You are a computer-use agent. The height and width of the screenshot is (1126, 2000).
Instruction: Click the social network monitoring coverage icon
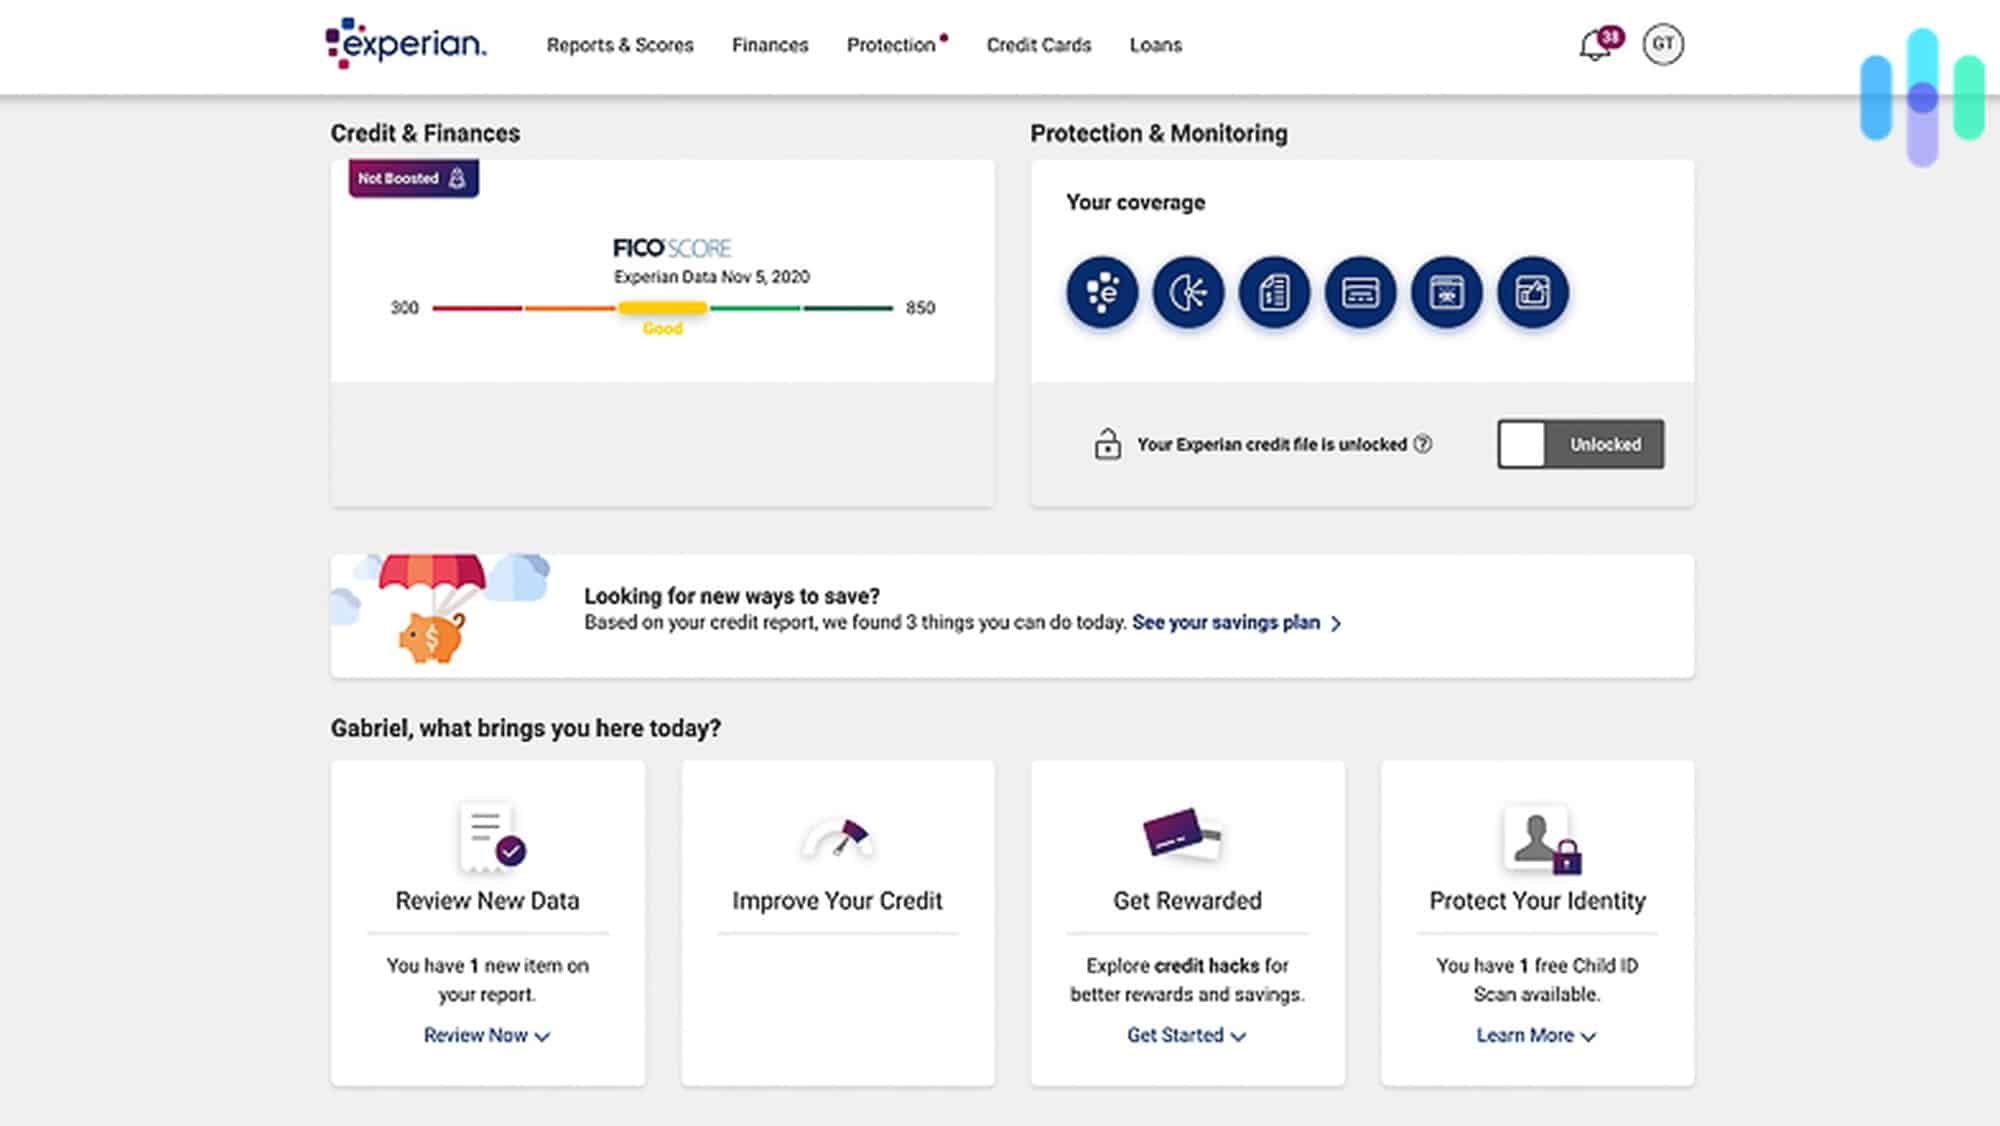(1532, 293)
